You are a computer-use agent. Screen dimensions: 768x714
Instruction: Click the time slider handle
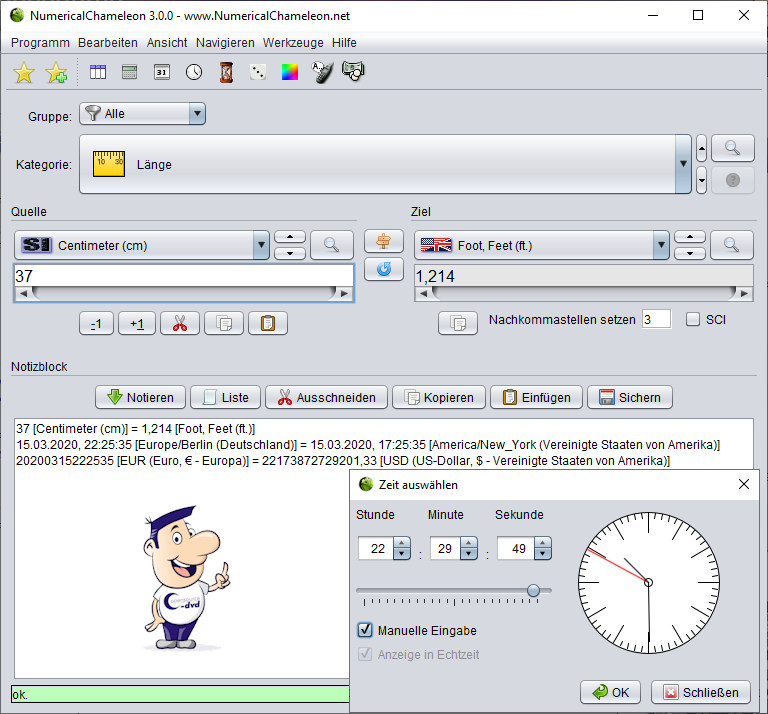pyautogui.click(x=533, y=590)
